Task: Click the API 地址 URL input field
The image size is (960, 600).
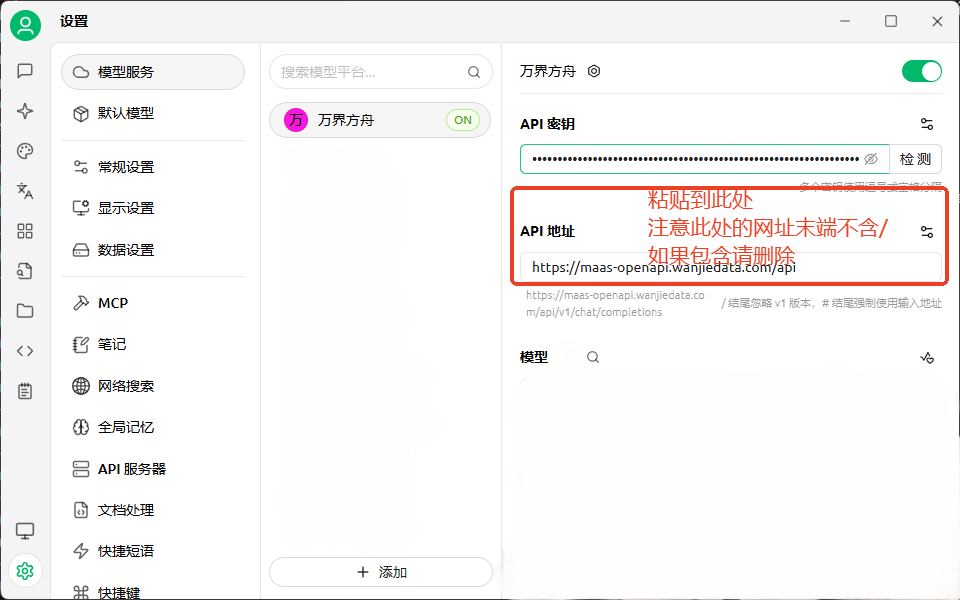Action: point(730,267)
